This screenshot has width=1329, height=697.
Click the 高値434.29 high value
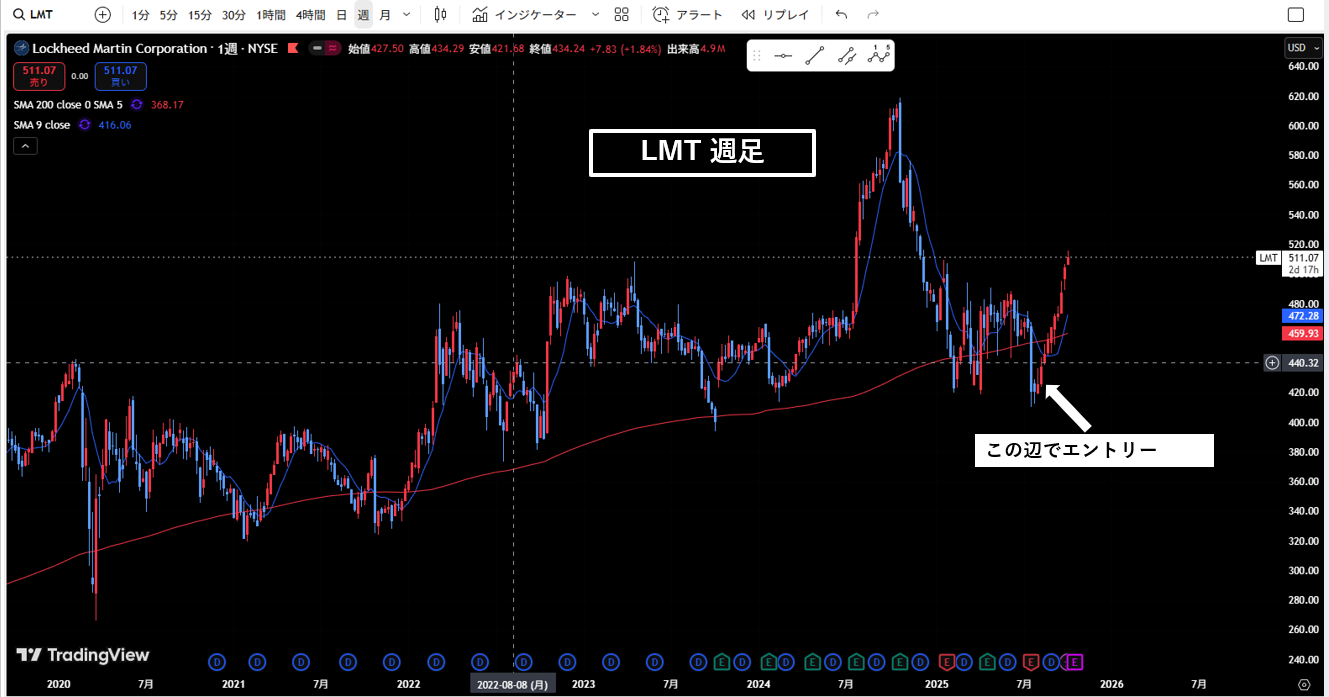(x=435, y=48)
